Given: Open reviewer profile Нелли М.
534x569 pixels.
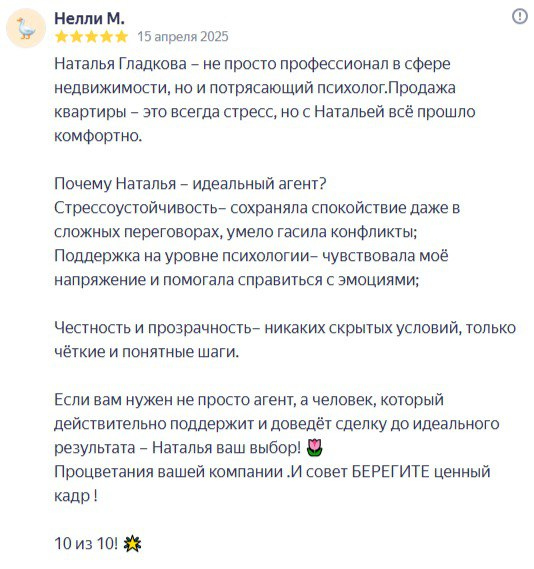Looking at the screenshot, I should [x=89, y=18].
